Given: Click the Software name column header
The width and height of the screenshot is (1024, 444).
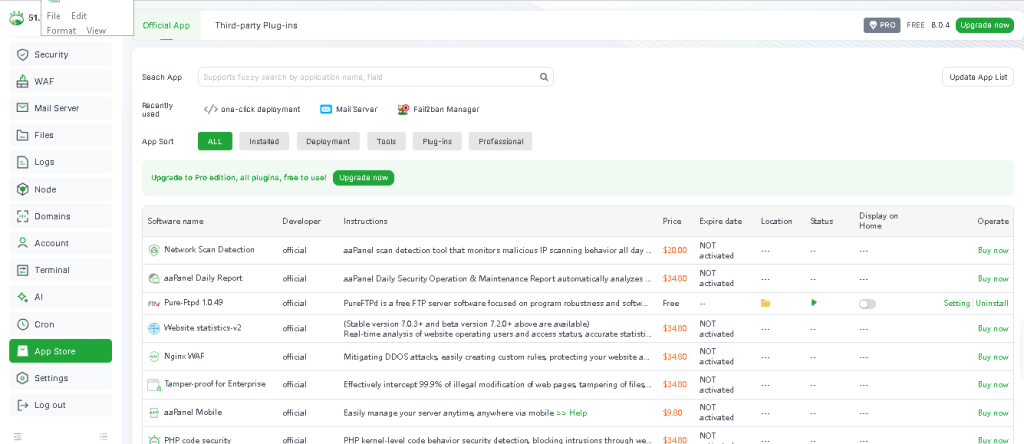Looking at the screenshot, I should (175, 221).
